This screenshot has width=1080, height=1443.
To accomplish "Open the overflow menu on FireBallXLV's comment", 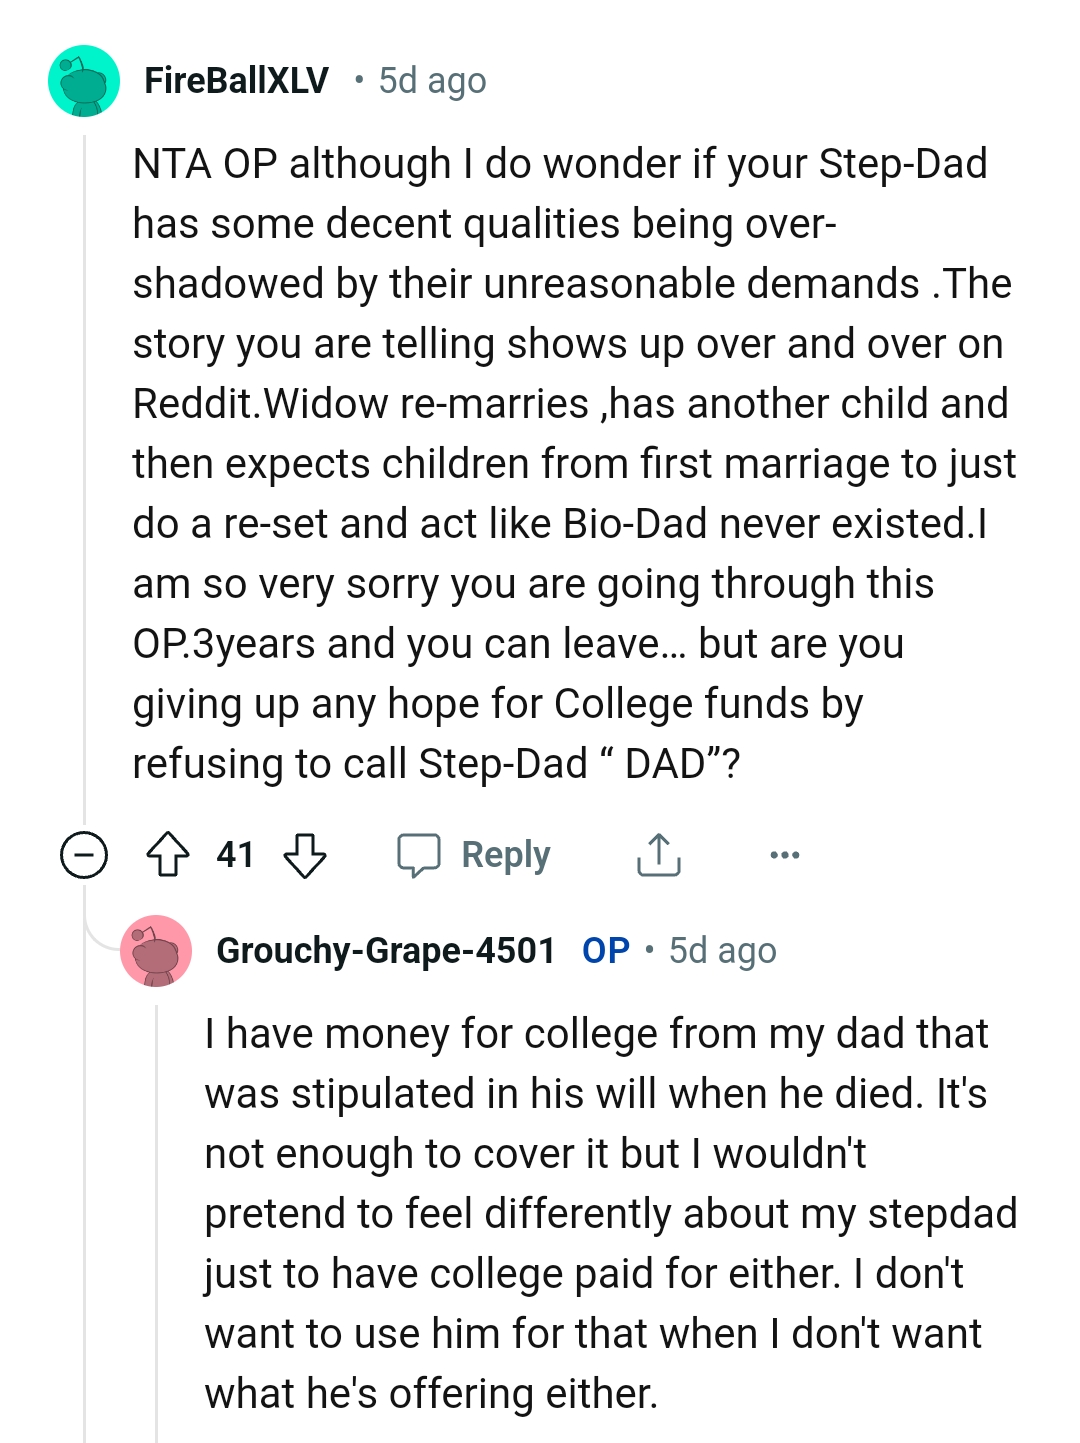I will pos(786,854).
